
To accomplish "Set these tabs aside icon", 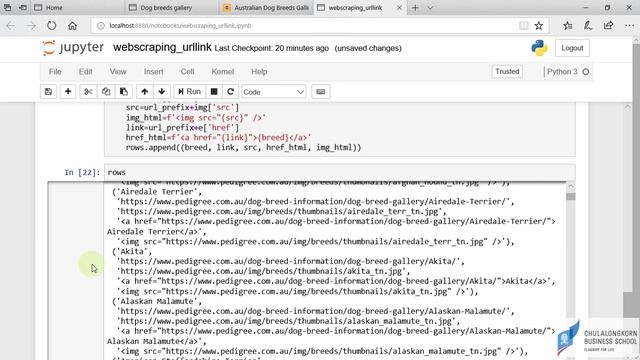I will click(x=23, y=8).
